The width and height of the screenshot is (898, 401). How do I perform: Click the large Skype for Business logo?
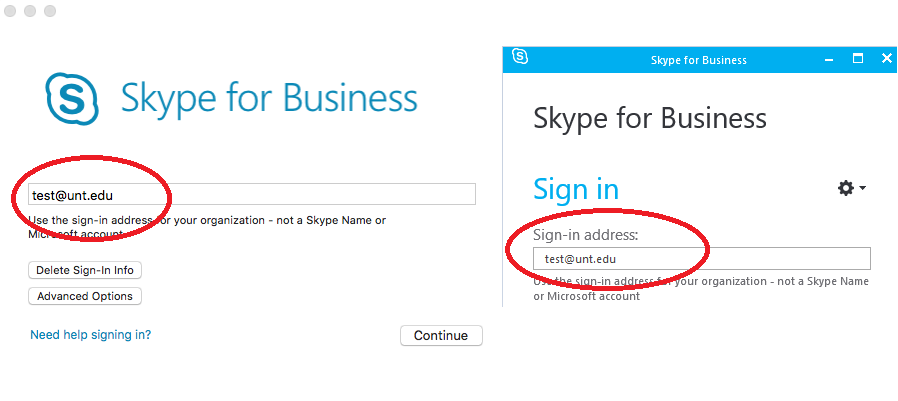coord(72,98)
